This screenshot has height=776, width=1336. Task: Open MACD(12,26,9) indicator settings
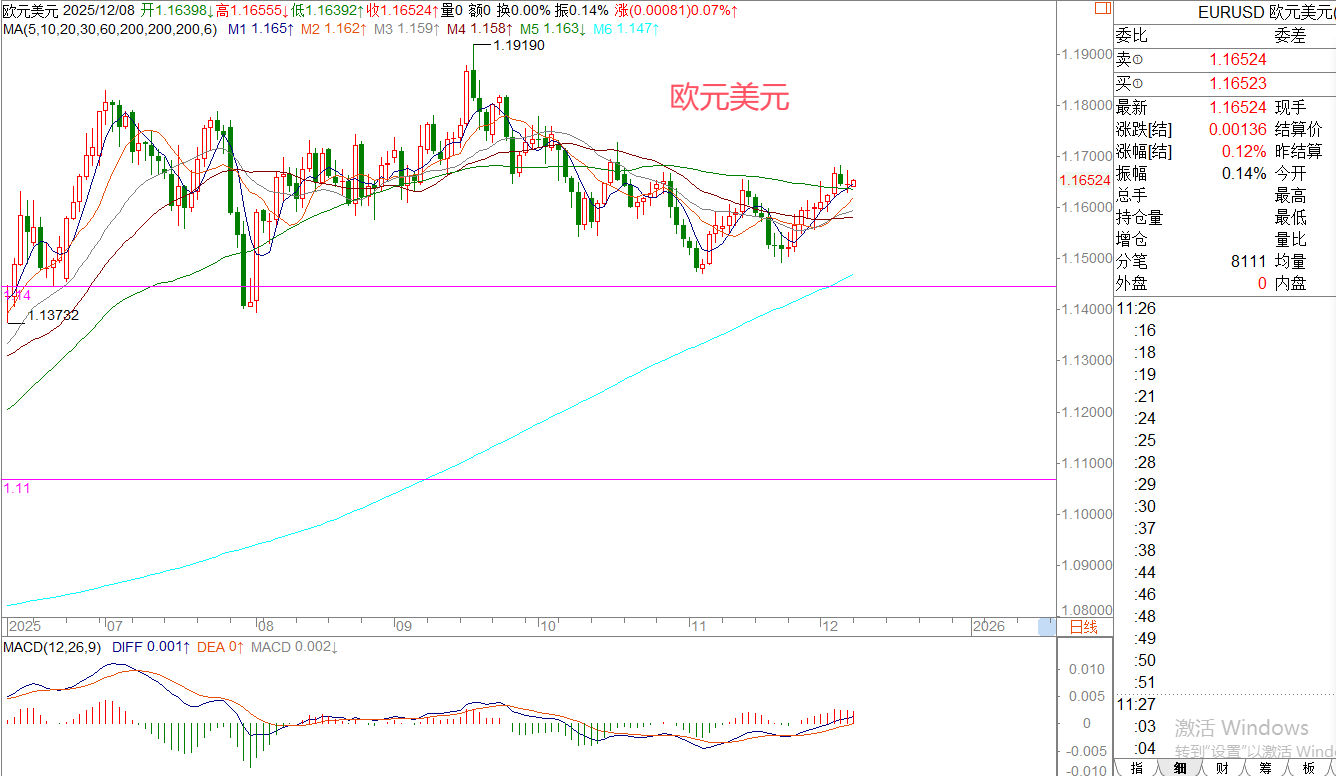tap(51, 647)
